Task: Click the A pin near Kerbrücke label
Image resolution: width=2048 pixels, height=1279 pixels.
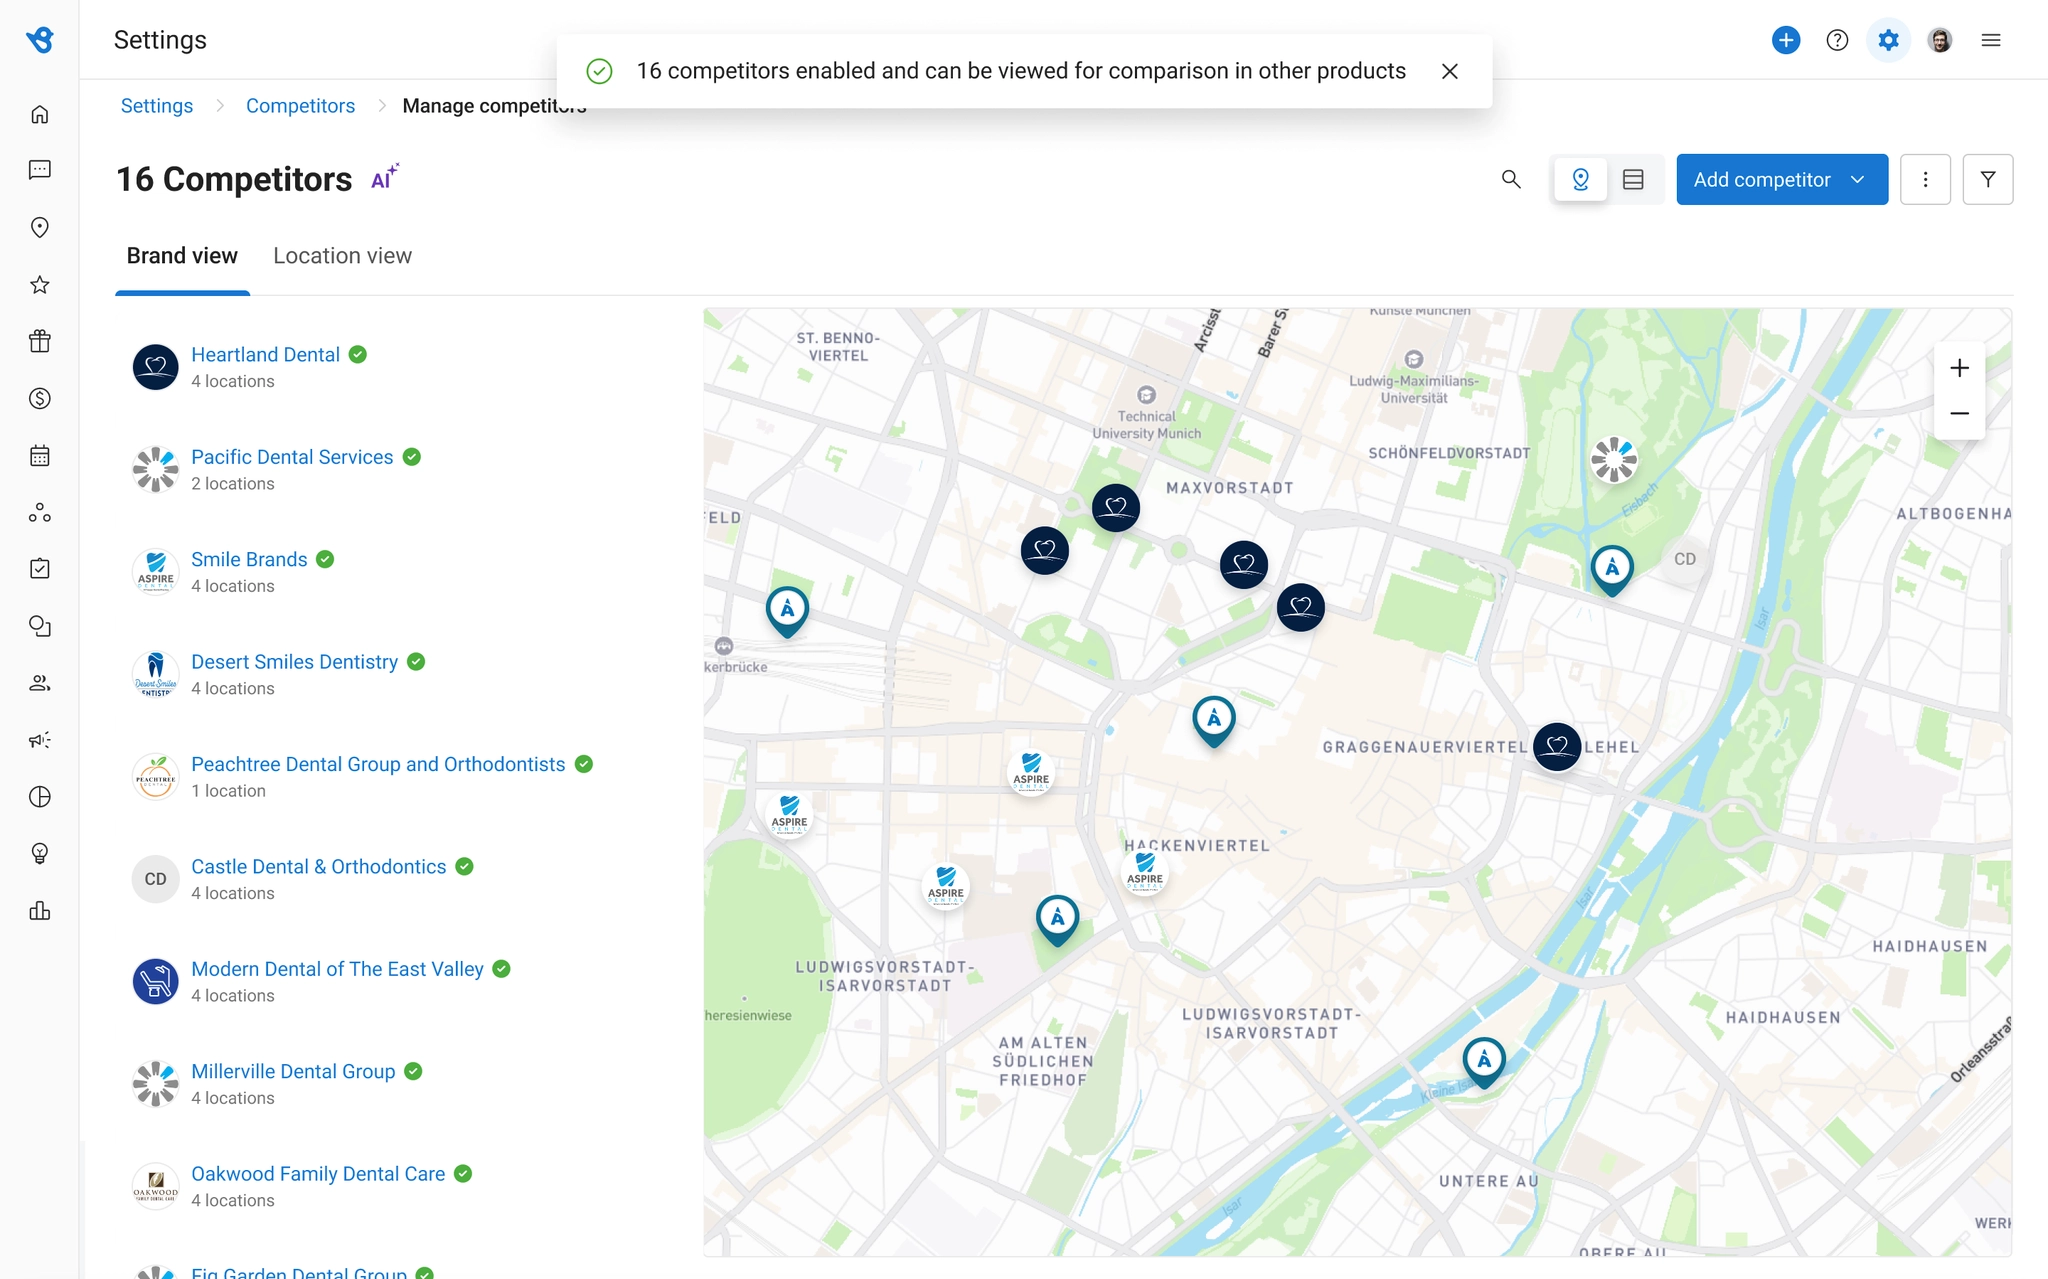Action: [787, 611]
